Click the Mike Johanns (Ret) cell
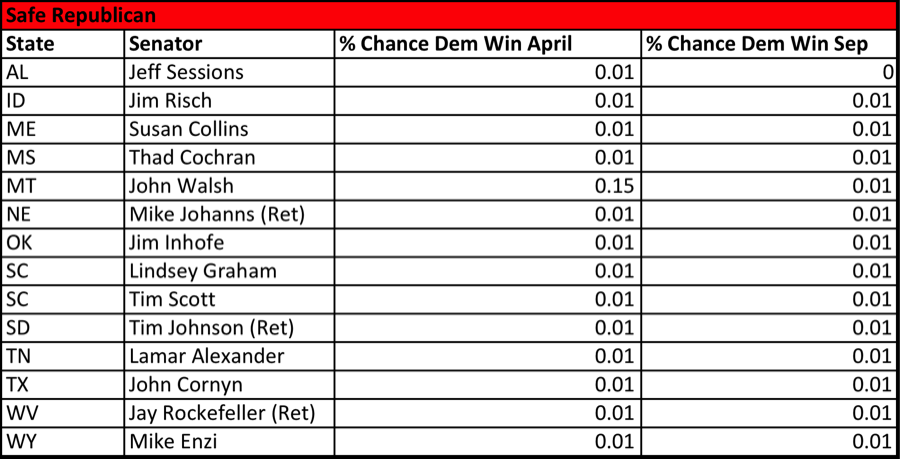This screenshot has height=460, width=900. coord(230,214)
